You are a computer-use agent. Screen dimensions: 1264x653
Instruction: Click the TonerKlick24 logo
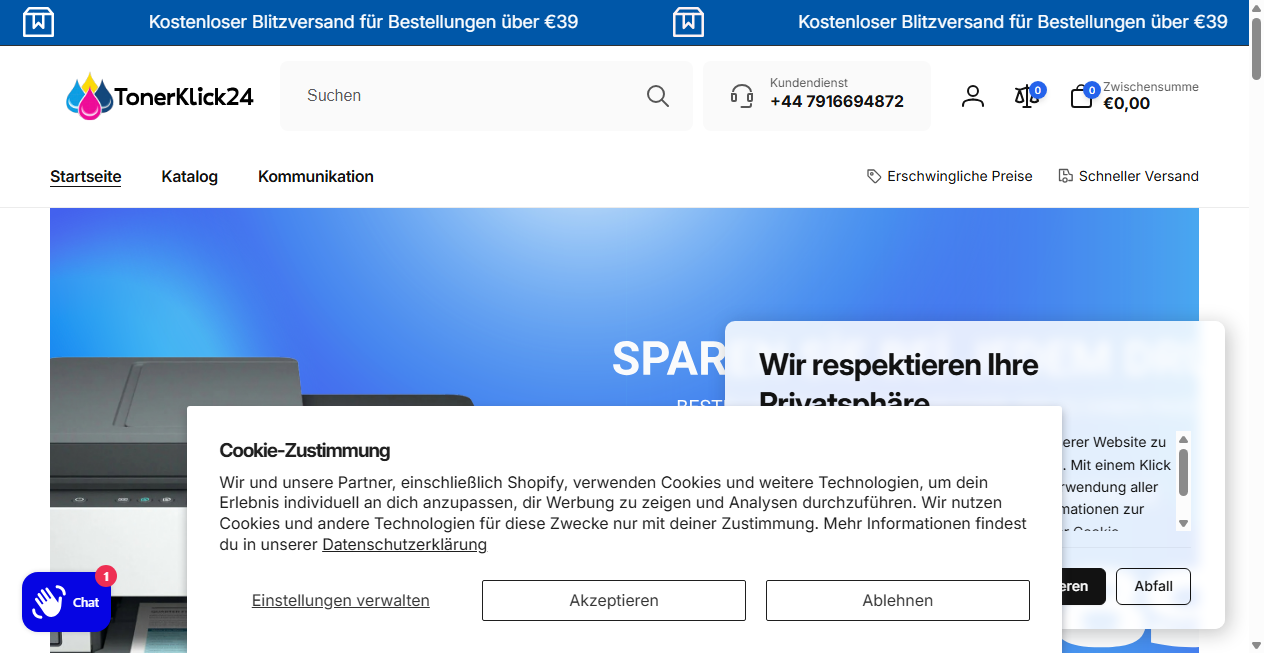click(159, 95)
